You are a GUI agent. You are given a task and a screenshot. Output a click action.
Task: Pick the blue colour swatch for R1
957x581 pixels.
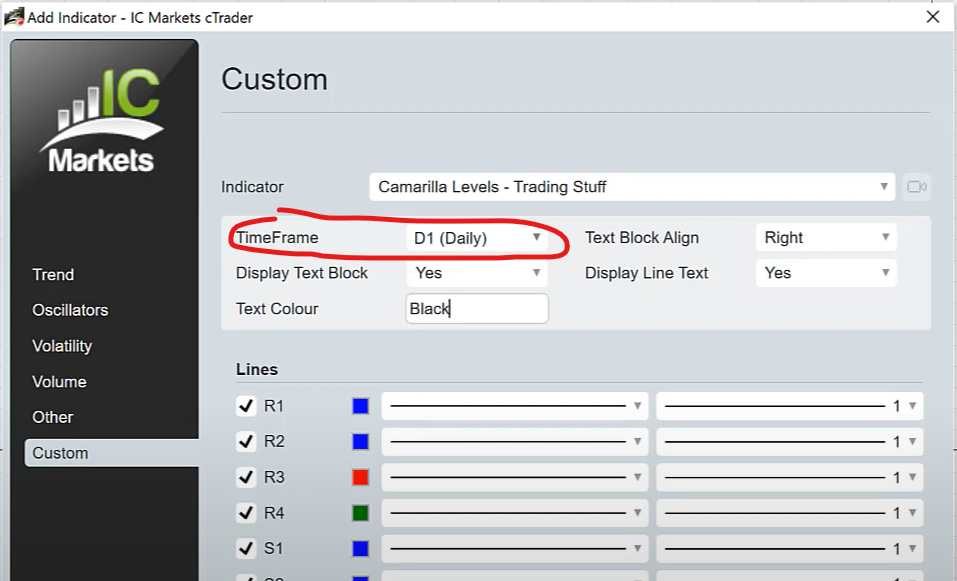pyautogui.click(x=360, y=406)
